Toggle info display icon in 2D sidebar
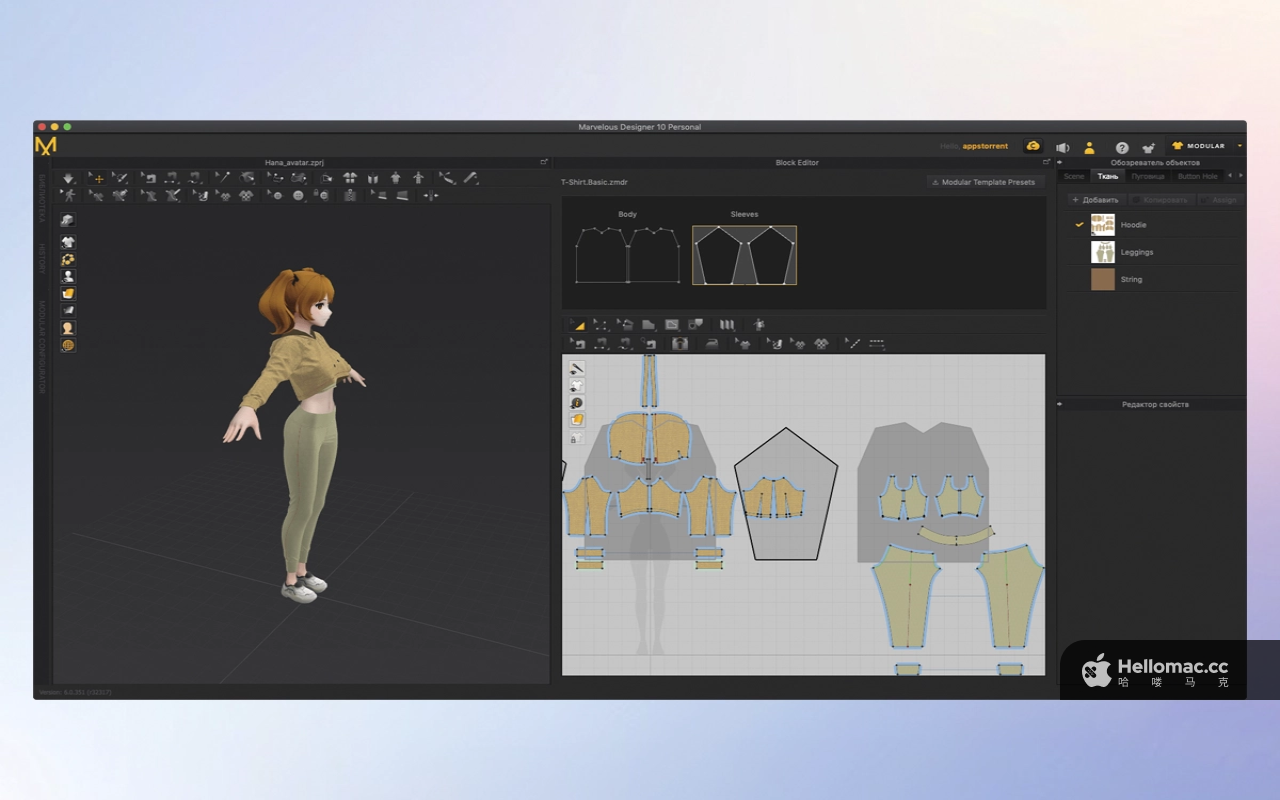The image size is (1280, 800). click(x=577, y=403)
